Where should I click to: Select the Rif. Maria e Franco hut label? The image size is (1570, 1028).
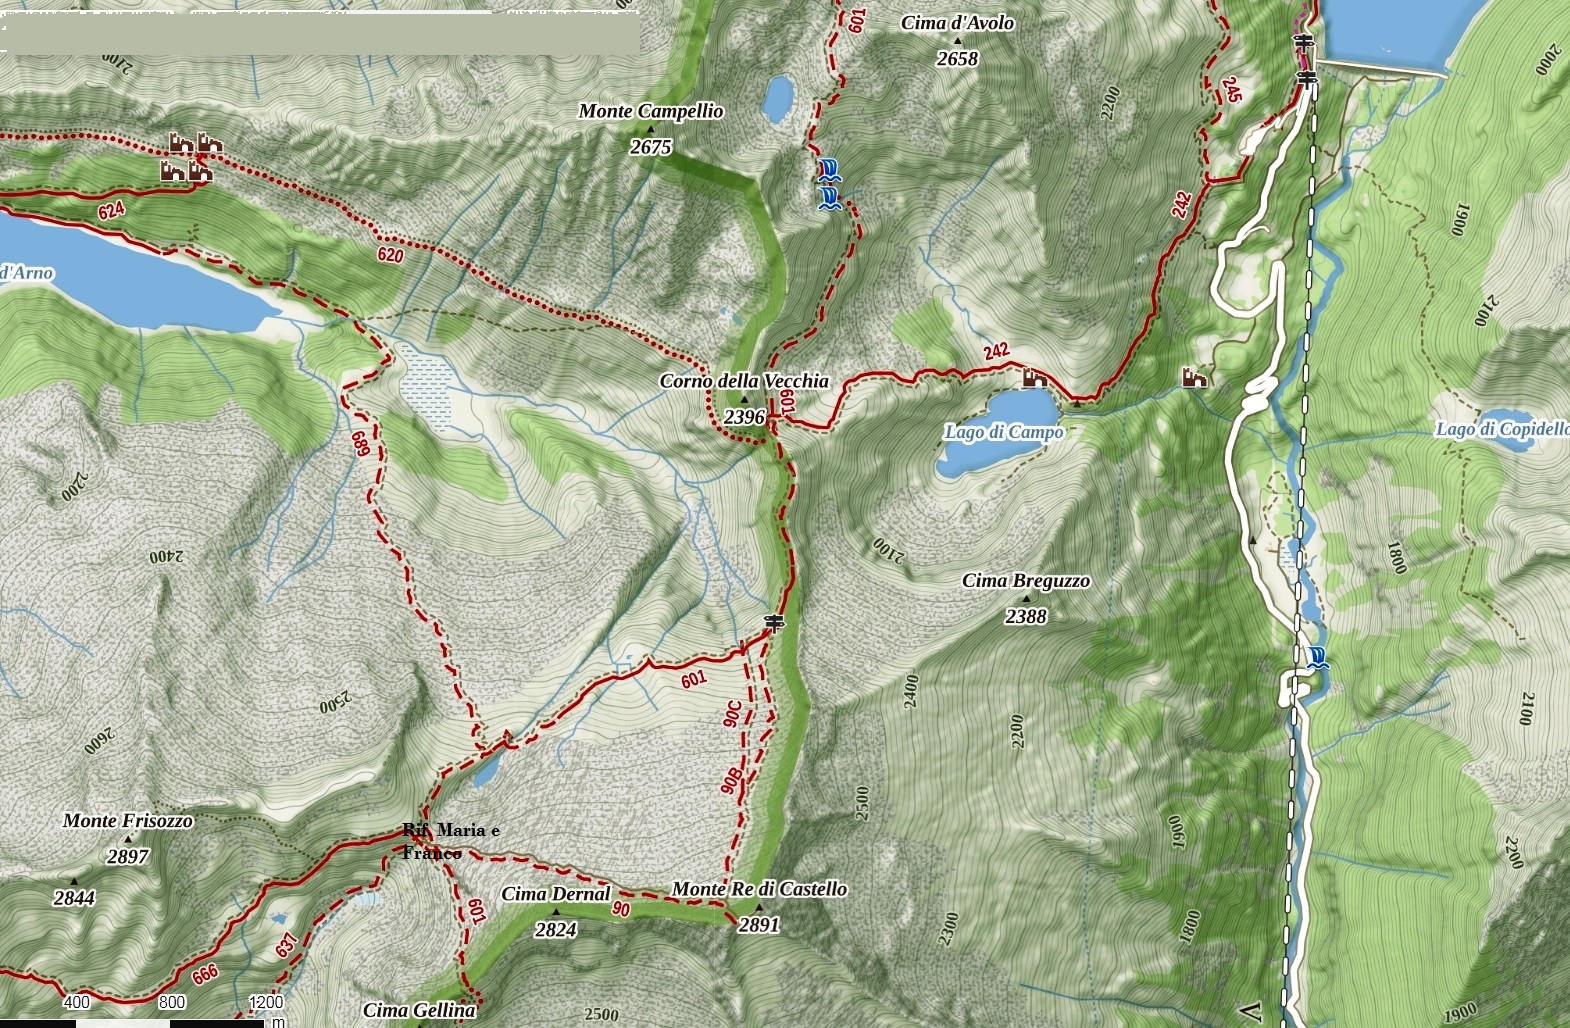pyautogui.click(x=451, y=841)
